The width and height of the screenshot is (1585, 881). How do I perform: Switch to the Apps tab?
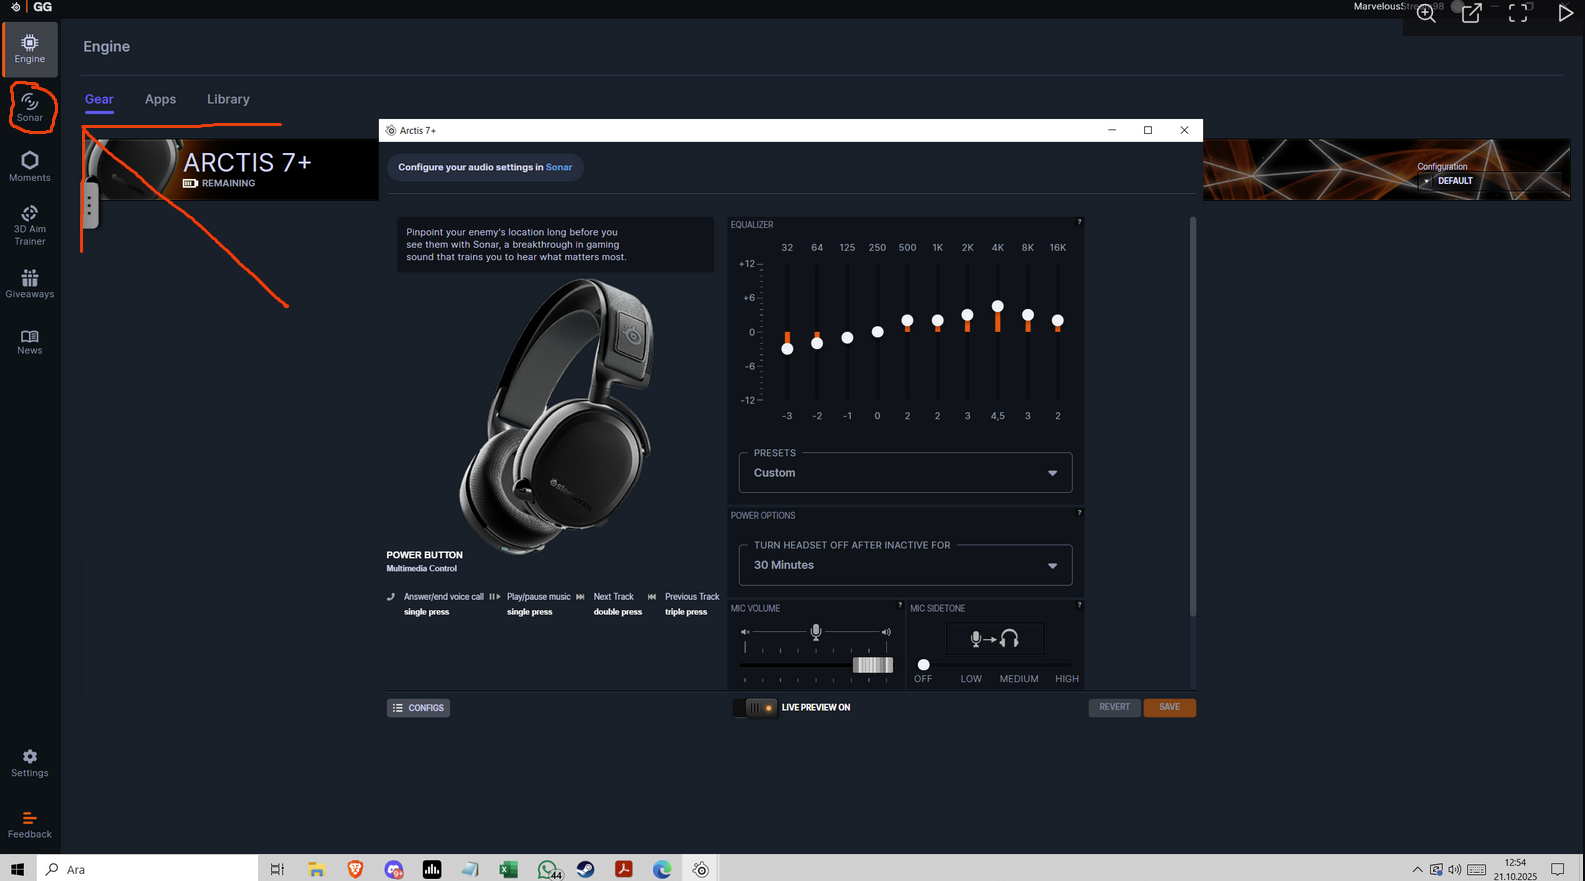pyautogui.click(x=160, y=99)
